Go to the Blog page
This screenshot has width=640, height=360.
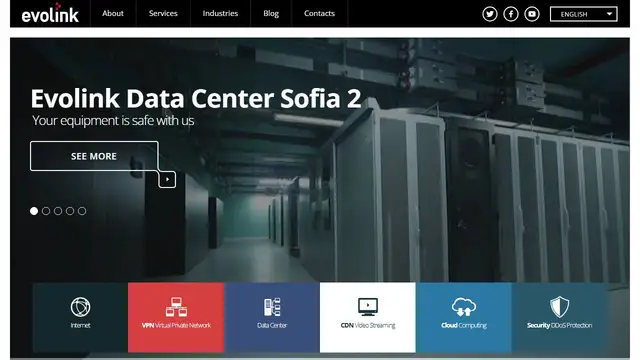[x=271, y=13]
